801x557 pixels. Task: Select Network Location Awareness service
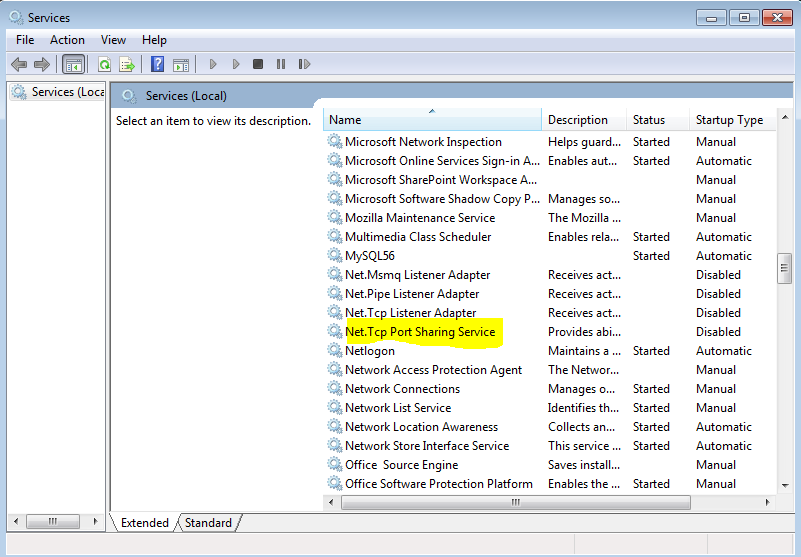[421, 427]
